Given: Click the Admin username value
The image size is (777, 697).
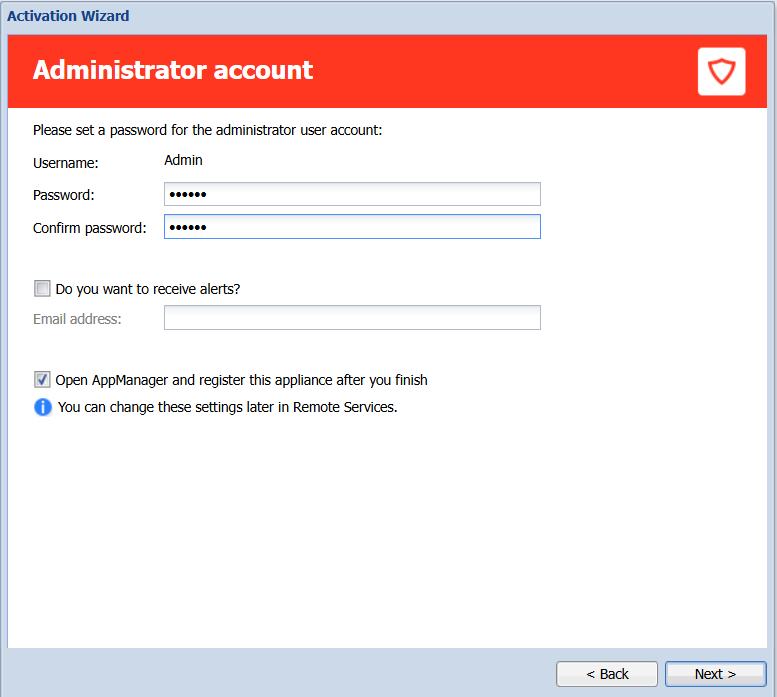Looking at the screenshot, I should 183,160.
